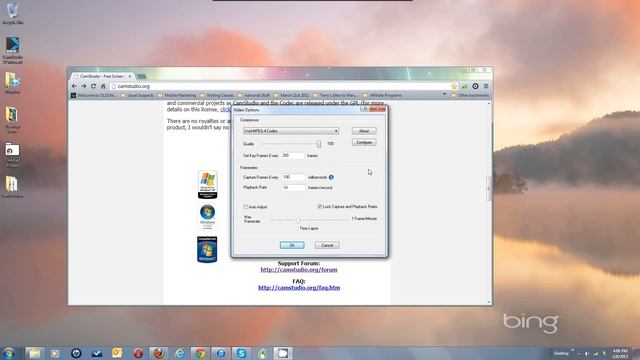Image resolution: width=640 pixels, height=360 pixels.
Task: Click the blue round icon left of Skype
Action: 220,353
